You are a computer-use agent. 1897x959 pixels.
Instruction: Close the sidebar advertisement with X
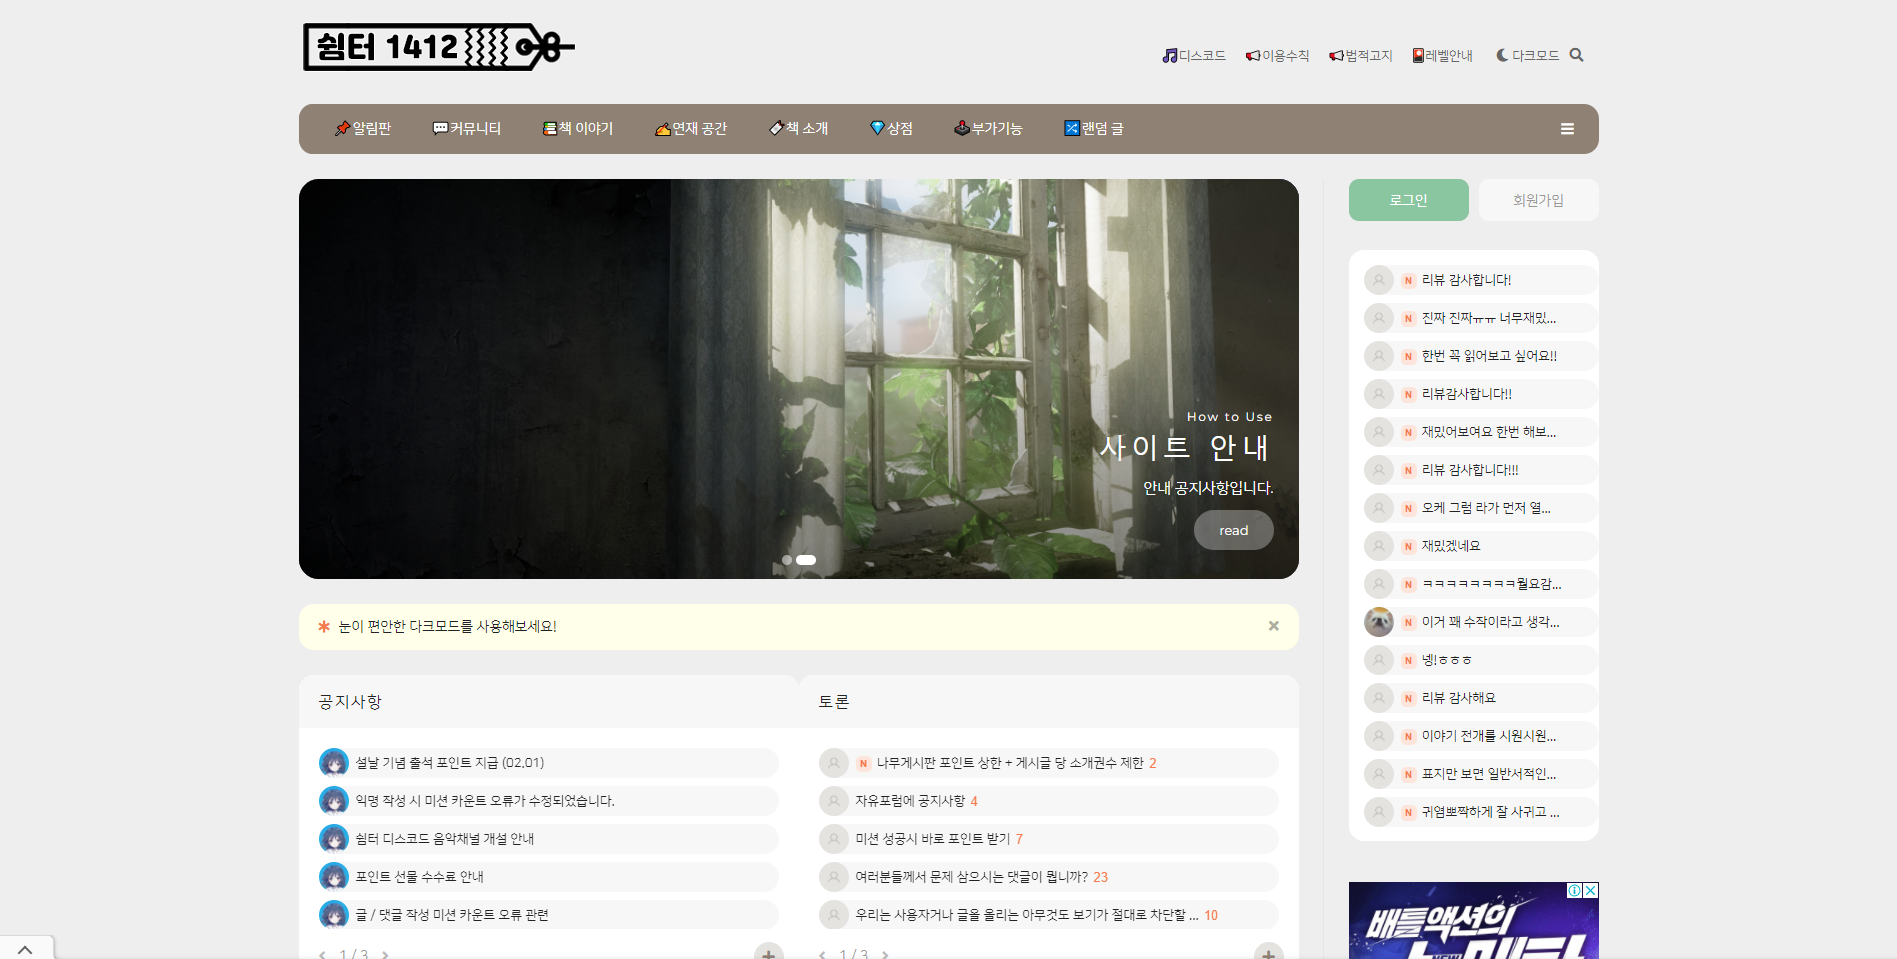pyautogui.click(x=1591, y=890)
